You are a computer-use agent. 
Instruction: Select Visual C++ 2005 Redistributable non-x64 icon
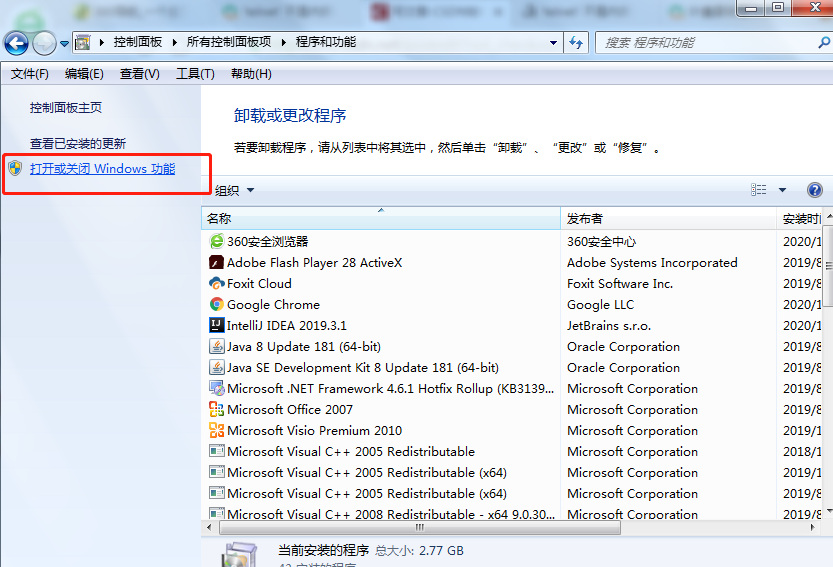[217, 451]
